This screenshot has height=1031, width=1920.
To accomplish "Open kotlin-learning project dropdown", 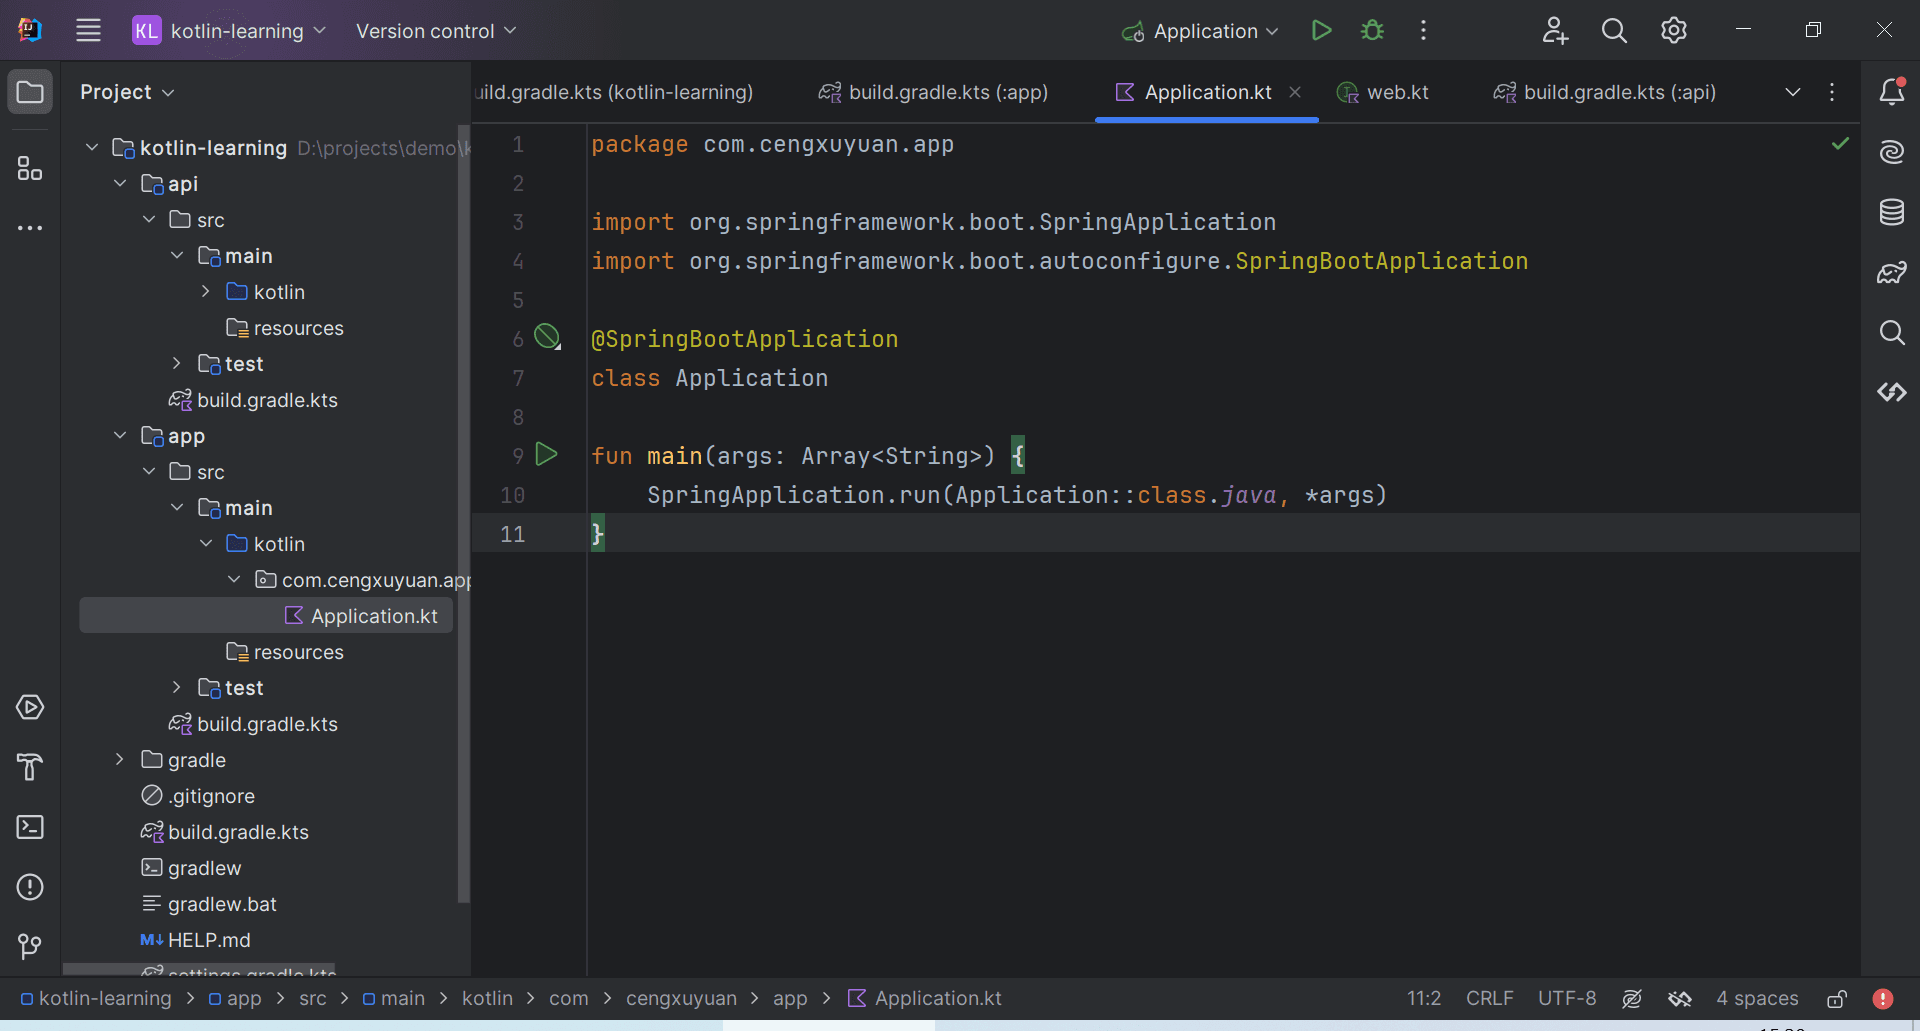I will tap(230, 31).
